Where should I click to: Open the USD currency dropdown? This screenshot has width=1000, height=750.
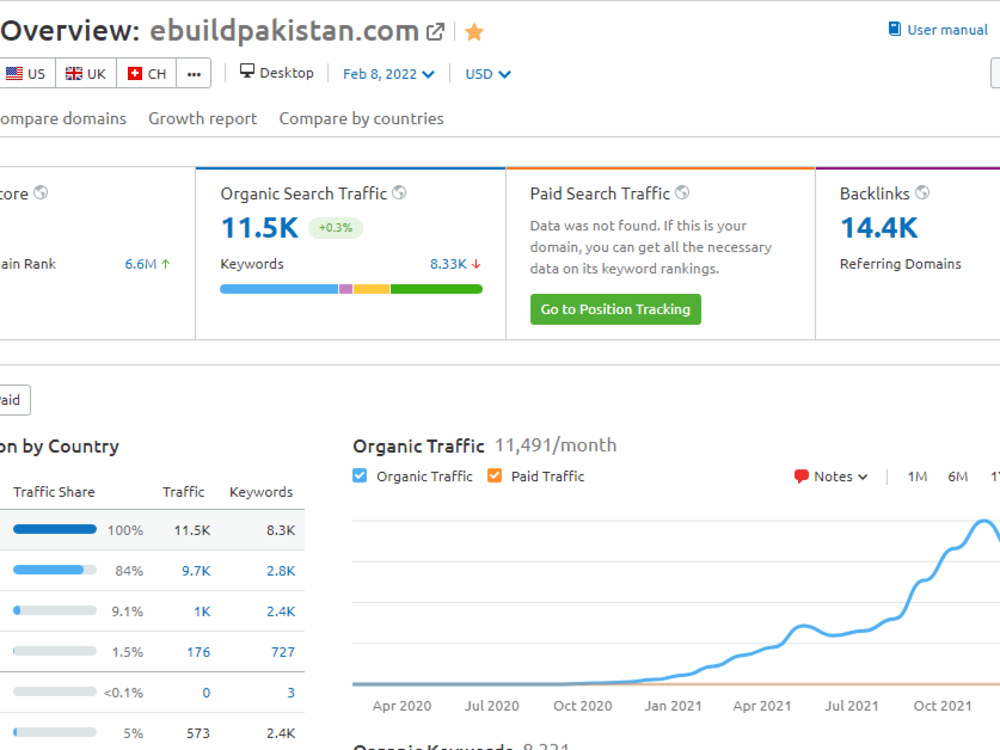[x=488, y=74]
